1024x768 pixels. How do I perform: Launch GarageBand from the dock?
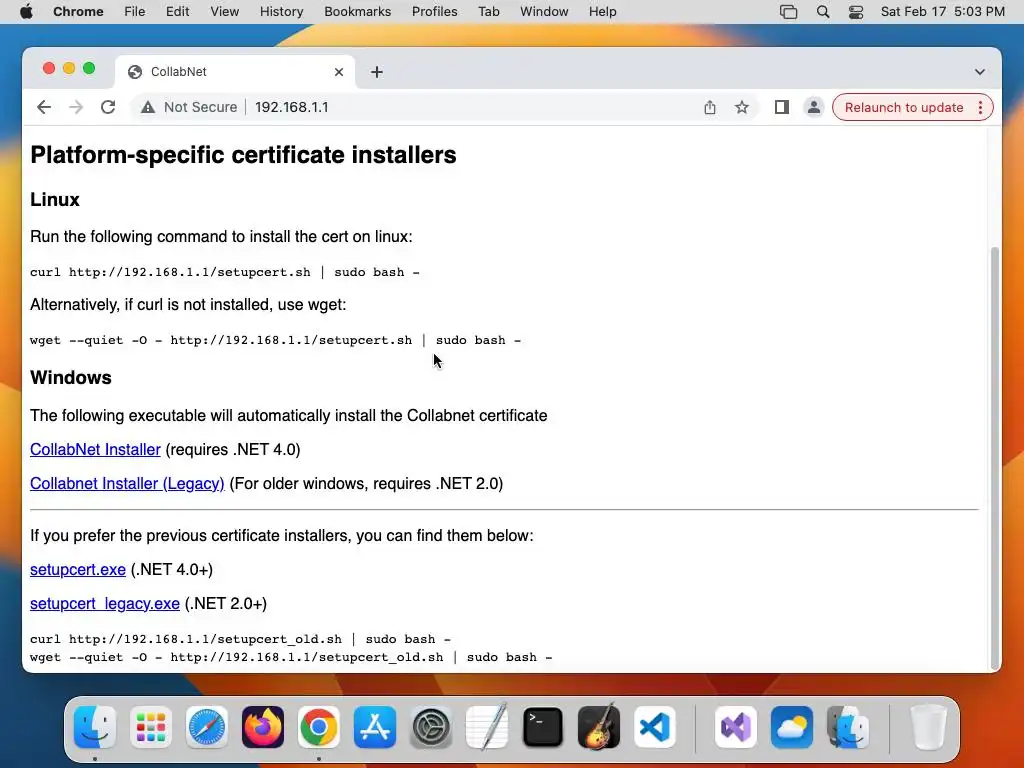click(x=599, y=727)
